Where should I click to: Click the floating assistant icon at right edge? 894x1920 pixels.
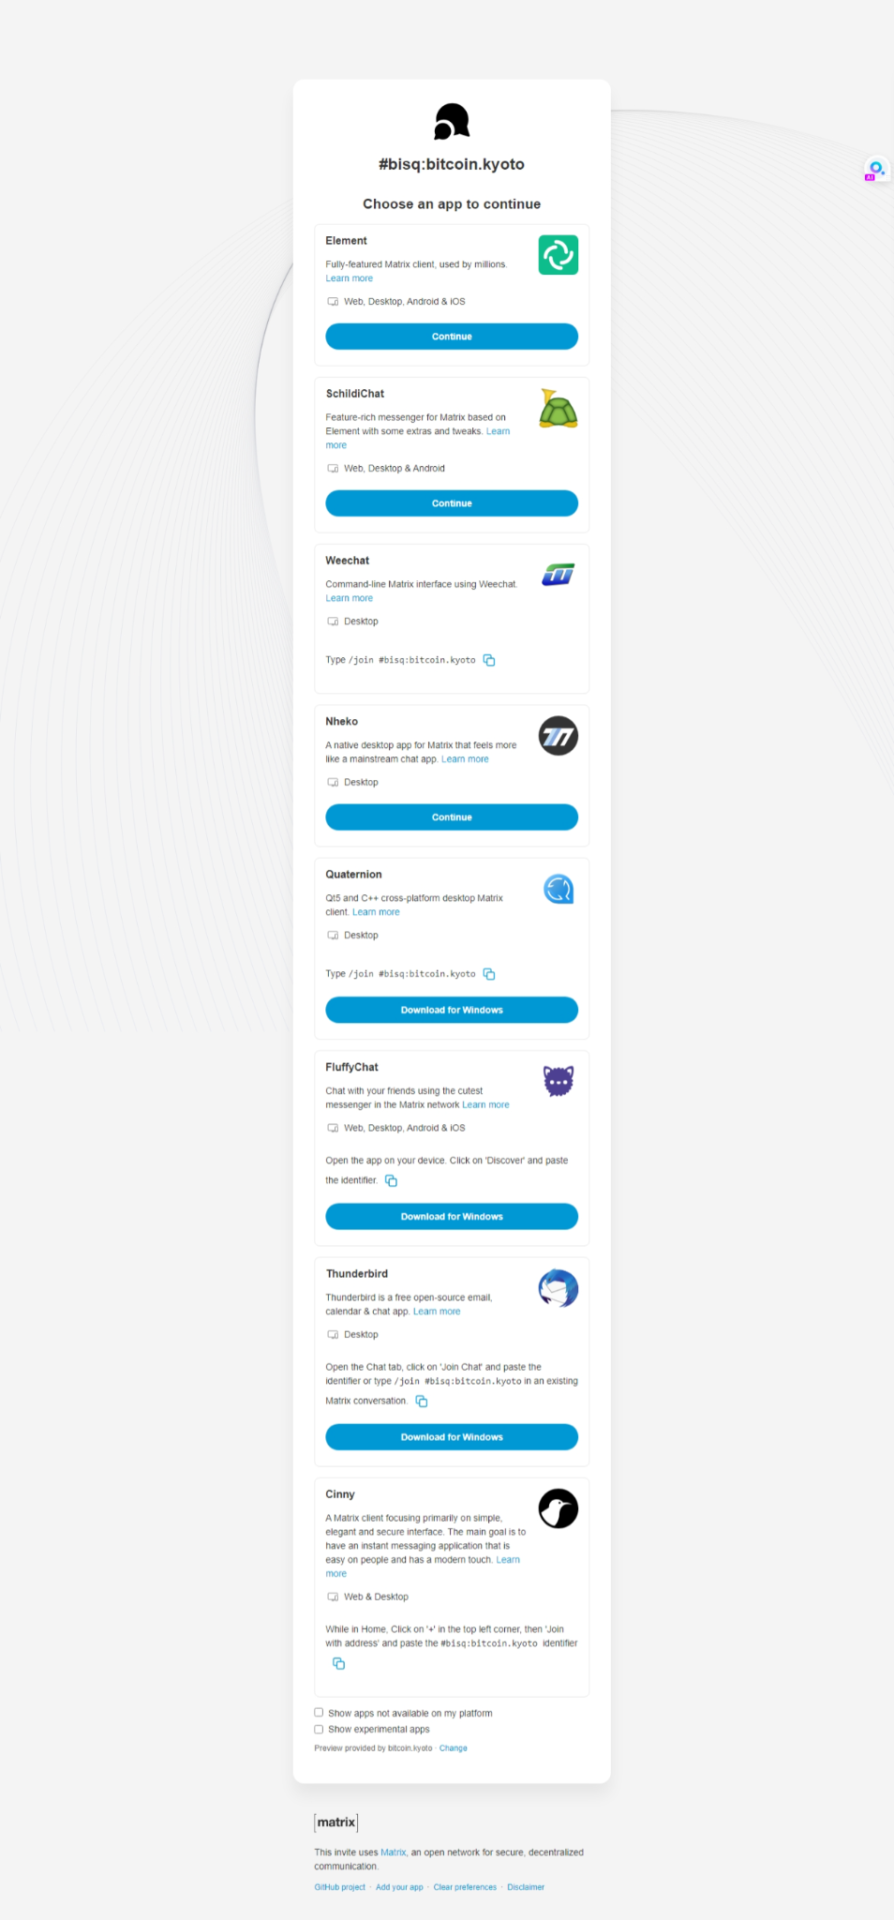tap(876, 169)
